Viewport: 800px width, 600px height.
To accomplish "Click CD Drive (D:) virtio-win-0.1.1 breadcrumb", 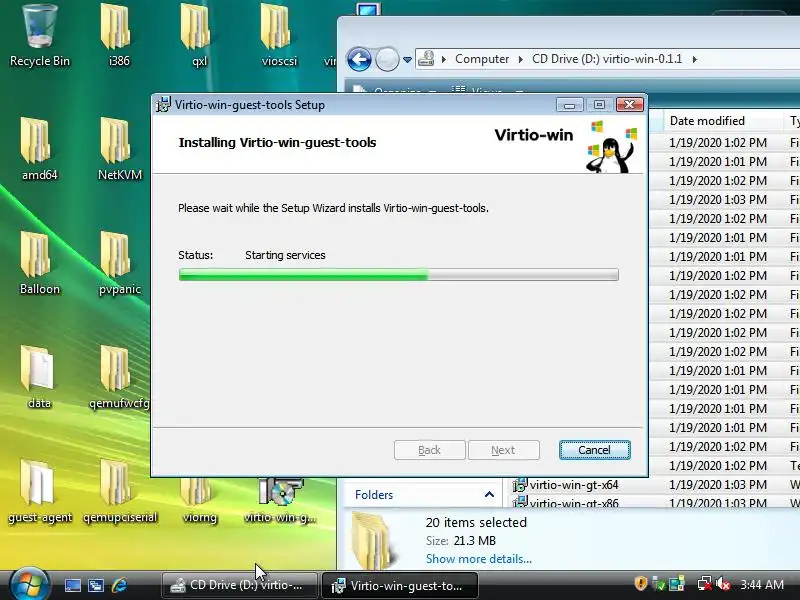I will [607, 59].
